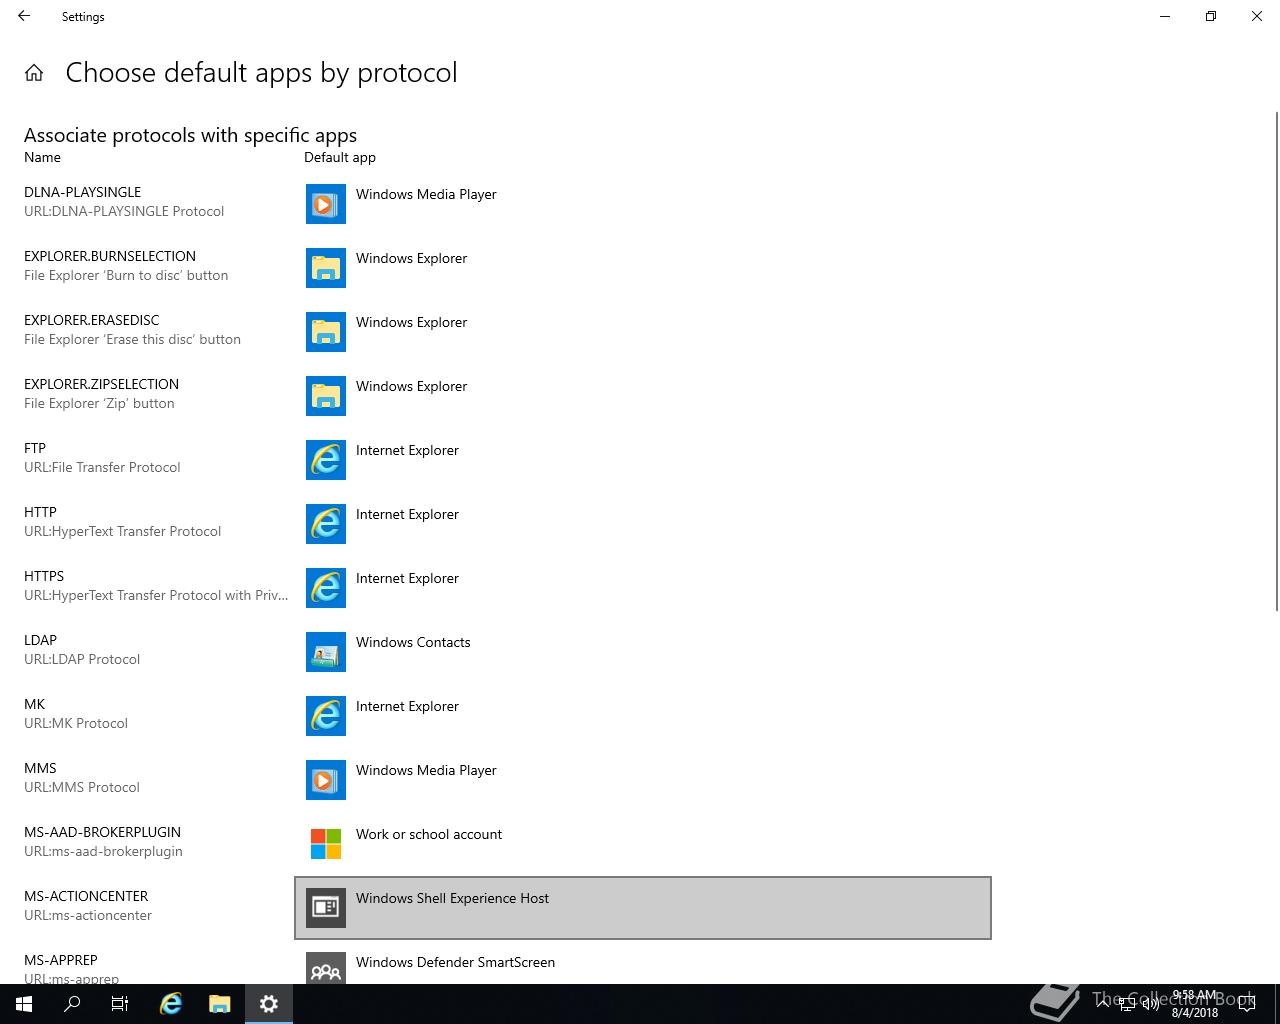Click the EXPLORER.ERASEDISC protocol name

(x=92, y=320)
